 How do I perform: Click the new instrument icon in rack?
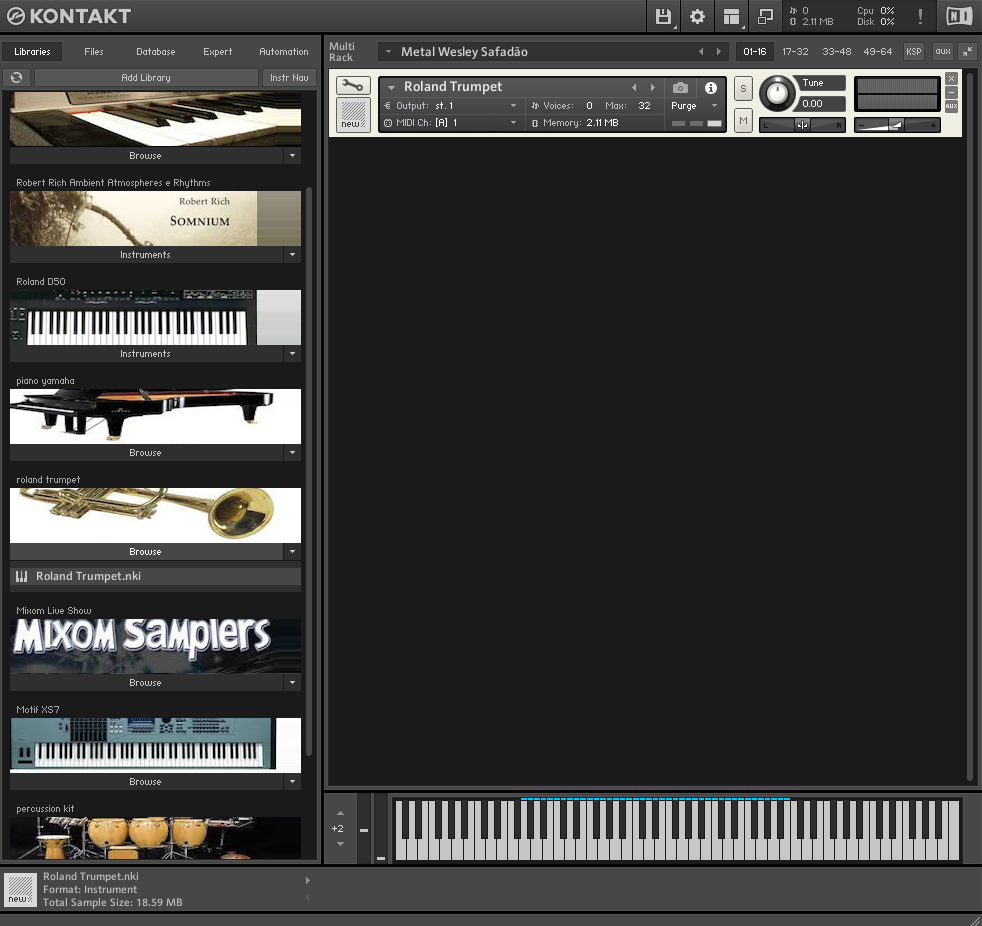coord(353,115)
